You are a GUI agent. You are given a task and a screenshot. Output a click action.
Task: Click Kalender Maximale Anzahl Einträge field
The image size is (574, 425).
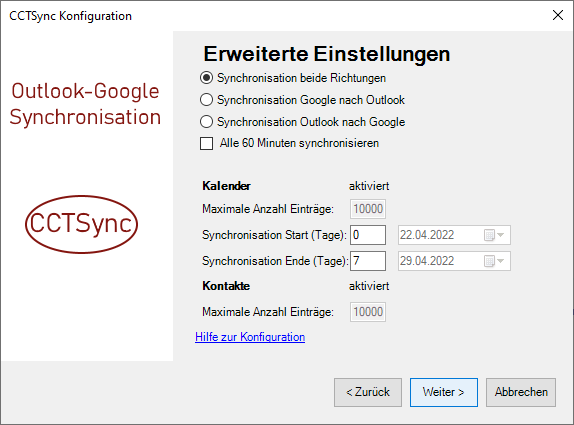pyautogui.click(x=368, y=209)
